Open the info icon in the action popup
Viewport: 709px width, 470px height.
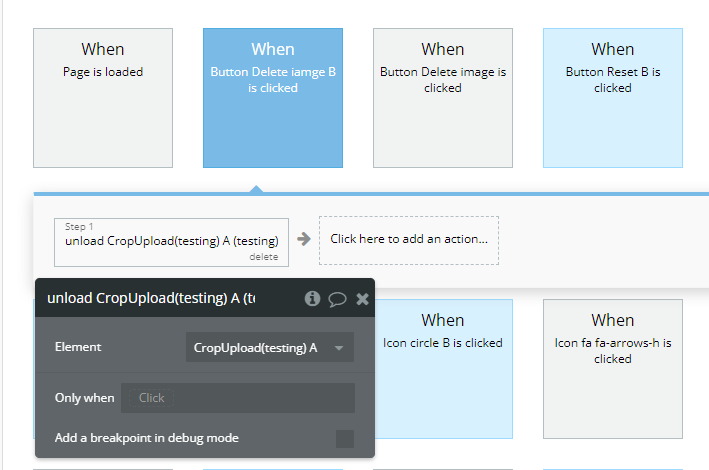click(312, 298)
